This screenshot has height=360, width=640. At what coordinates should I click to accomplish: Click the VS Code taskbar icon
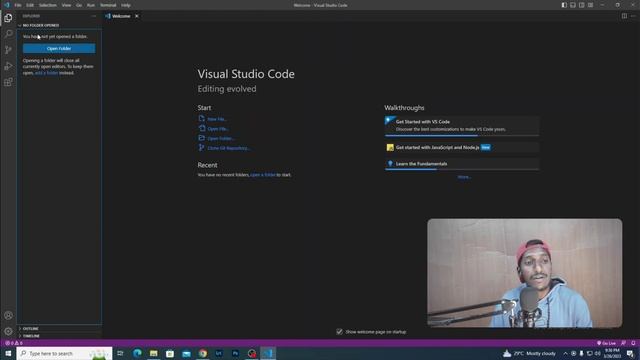(x=268, y=353)
